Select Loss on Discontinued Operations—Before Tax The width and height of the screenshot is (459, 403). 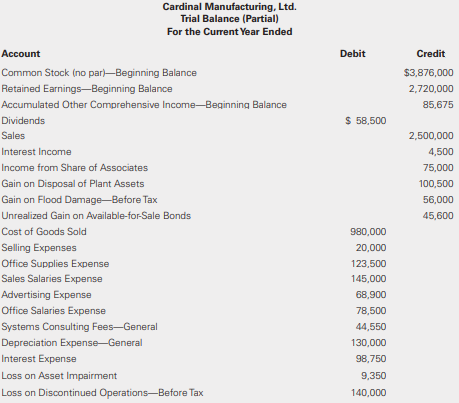pyautogui.click(x=102, y=393)
